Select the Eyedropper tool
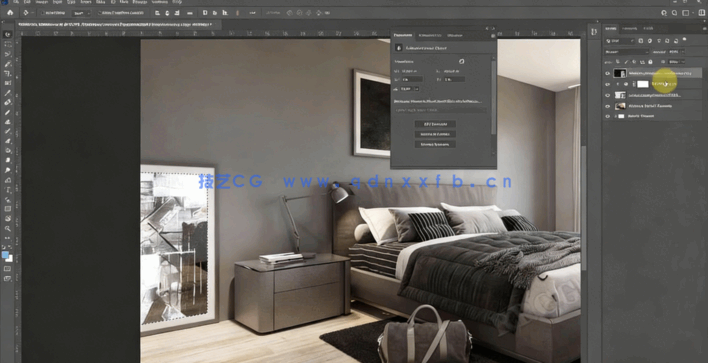 (x=8, y=93)
